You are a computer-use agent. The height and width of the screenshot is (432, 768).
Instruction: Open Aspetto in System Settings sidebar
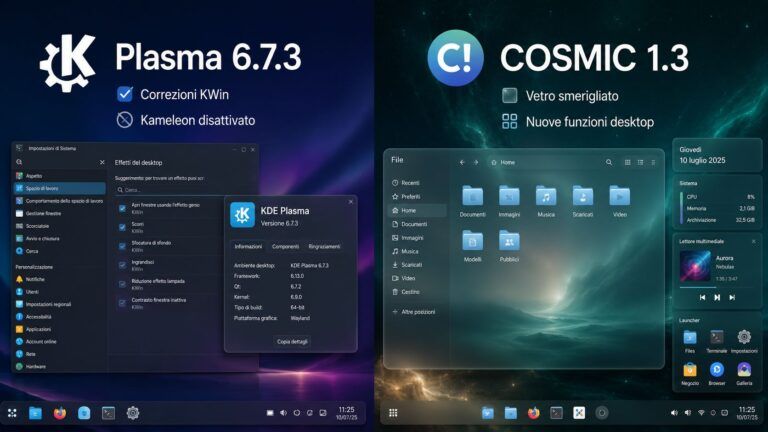[59, 175]
